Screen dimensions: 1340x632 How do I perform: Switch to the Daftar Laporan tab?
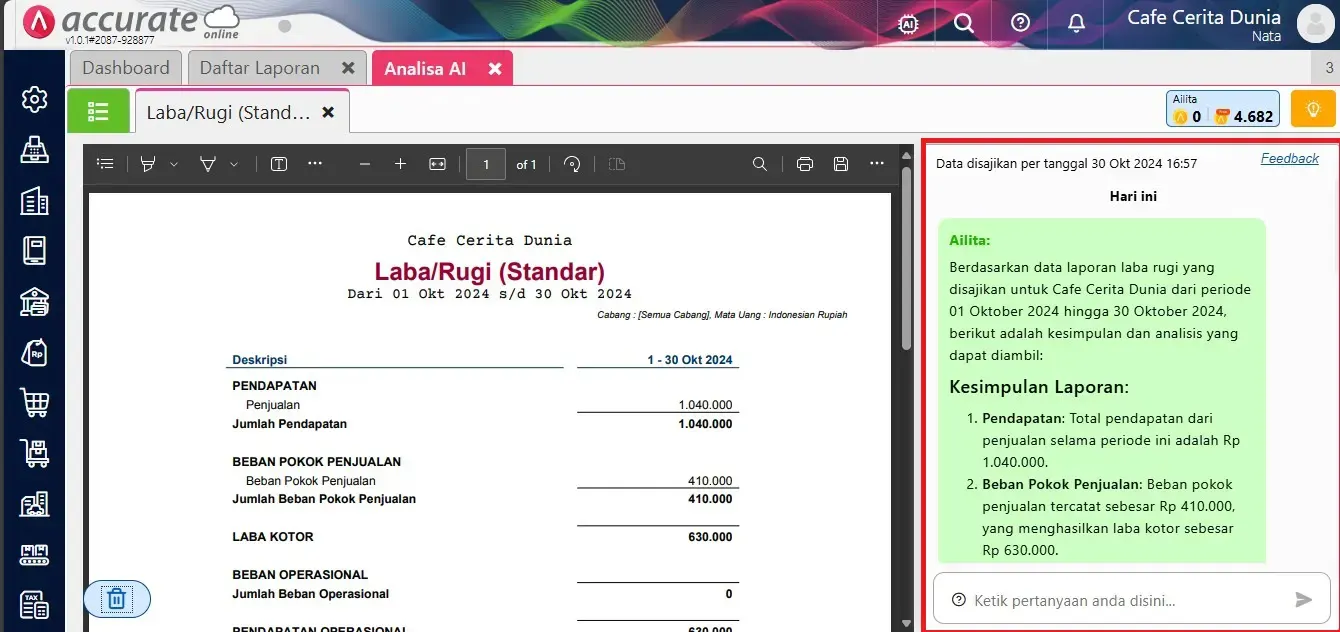coord(260,68)
